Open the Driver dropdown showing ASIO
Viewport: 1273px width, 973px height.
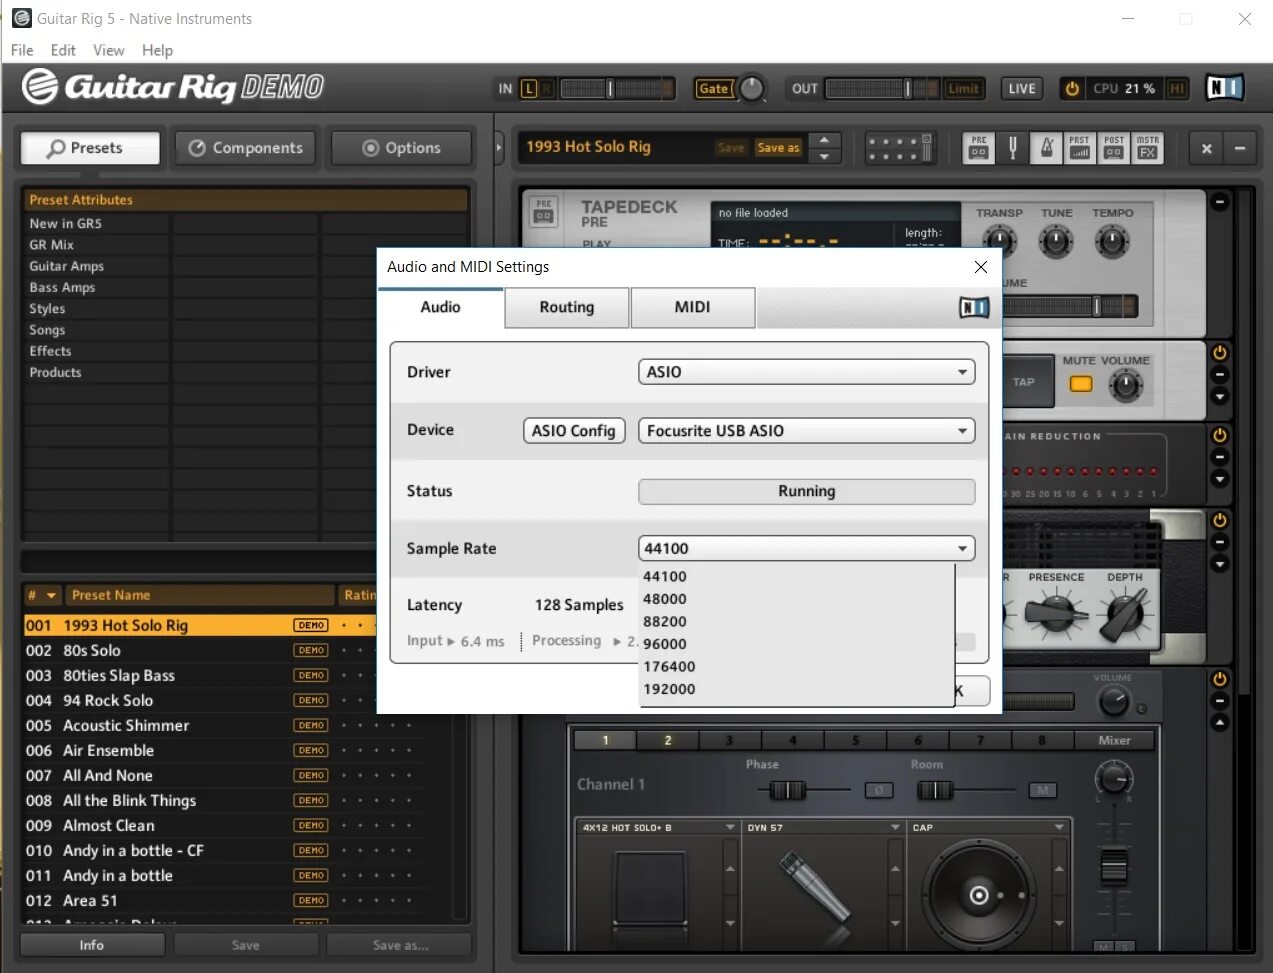(806, 371)
